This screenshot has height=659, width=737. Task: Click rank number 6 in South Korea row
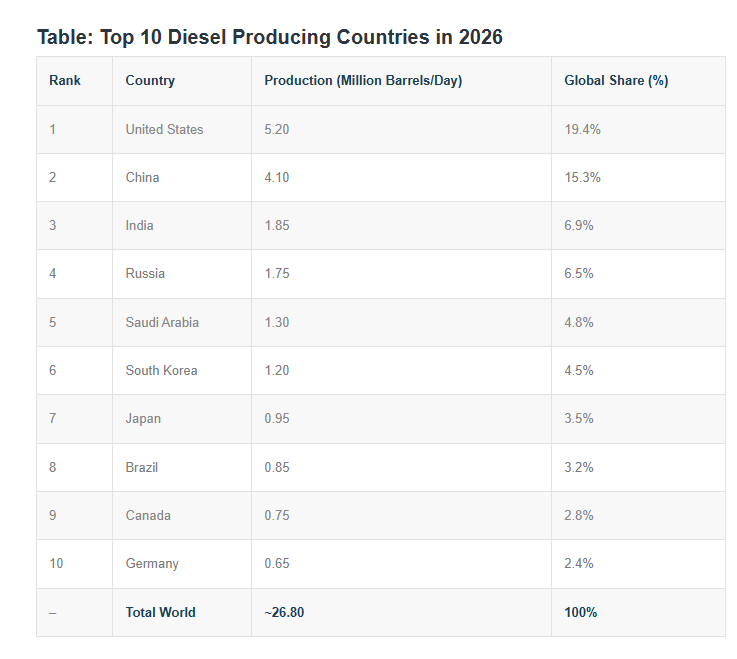pos(53,370)
